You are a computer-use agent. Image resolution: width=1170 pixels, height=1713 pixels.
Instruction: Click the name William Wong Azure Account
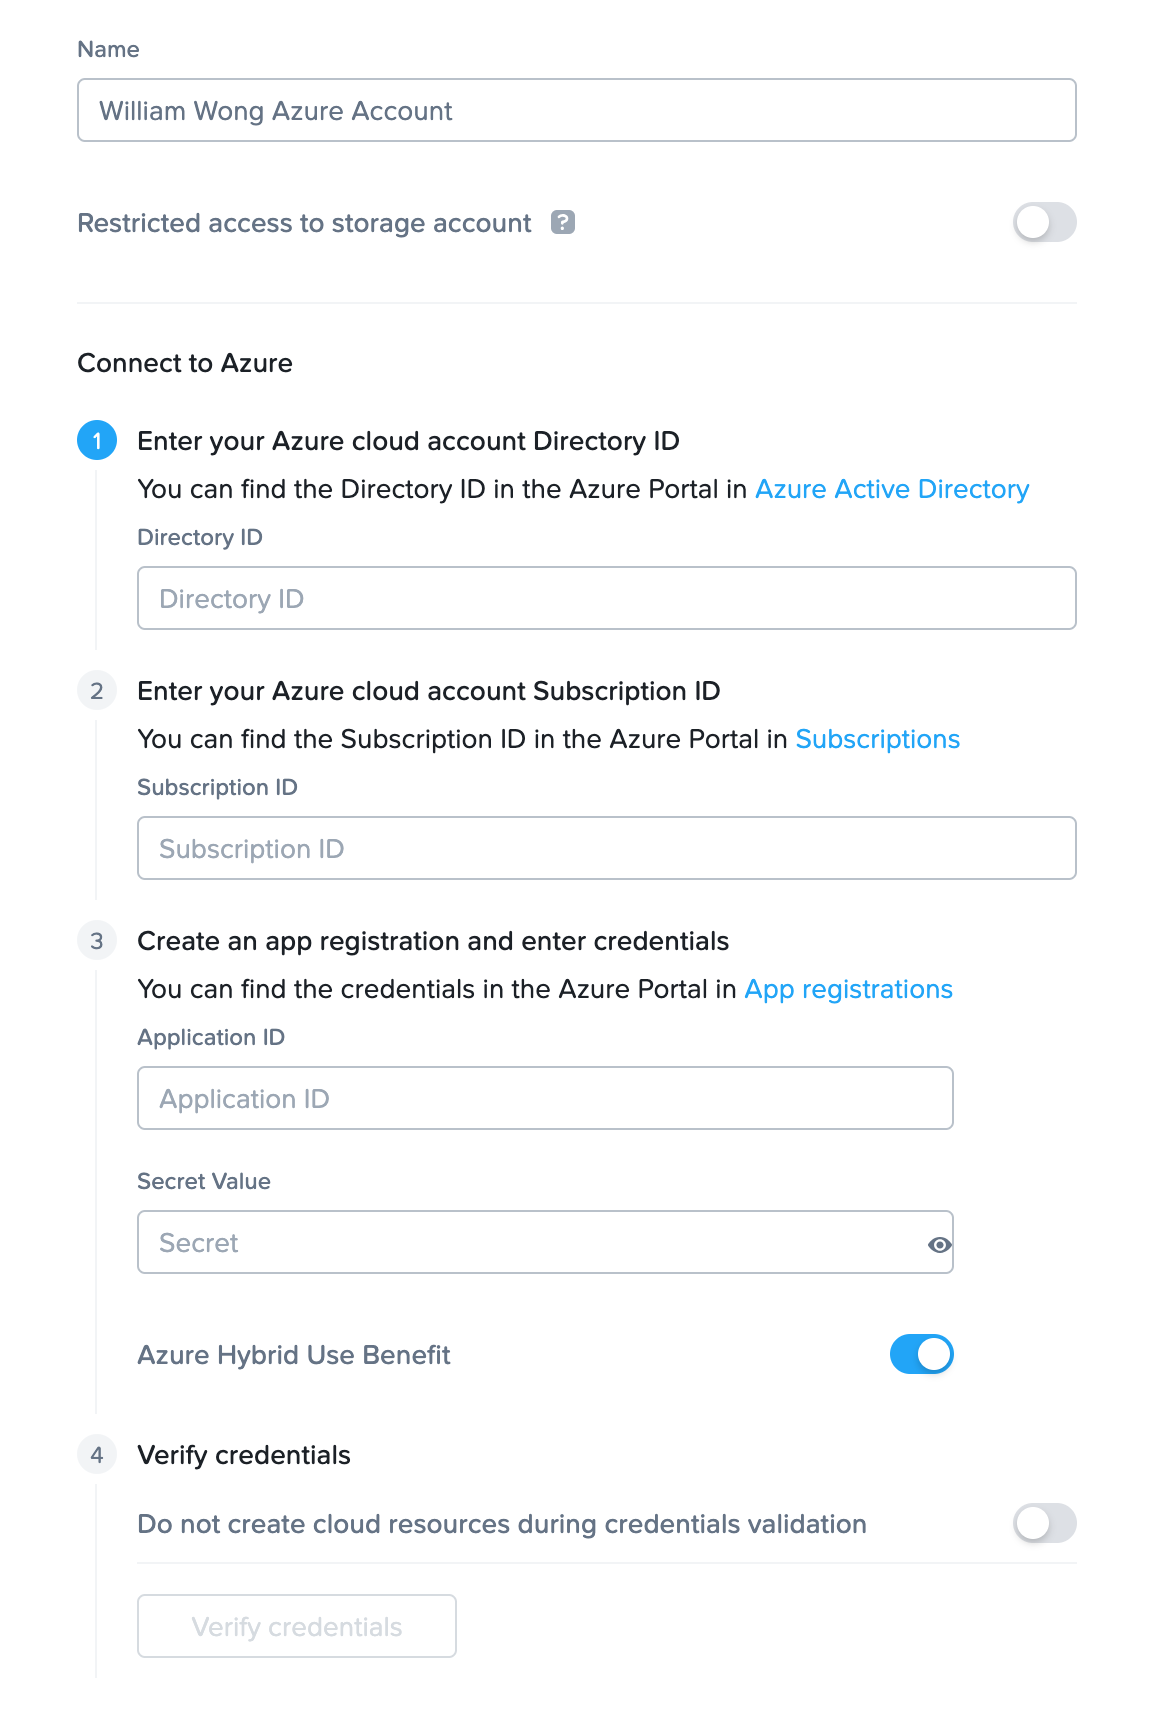[275, 110]
